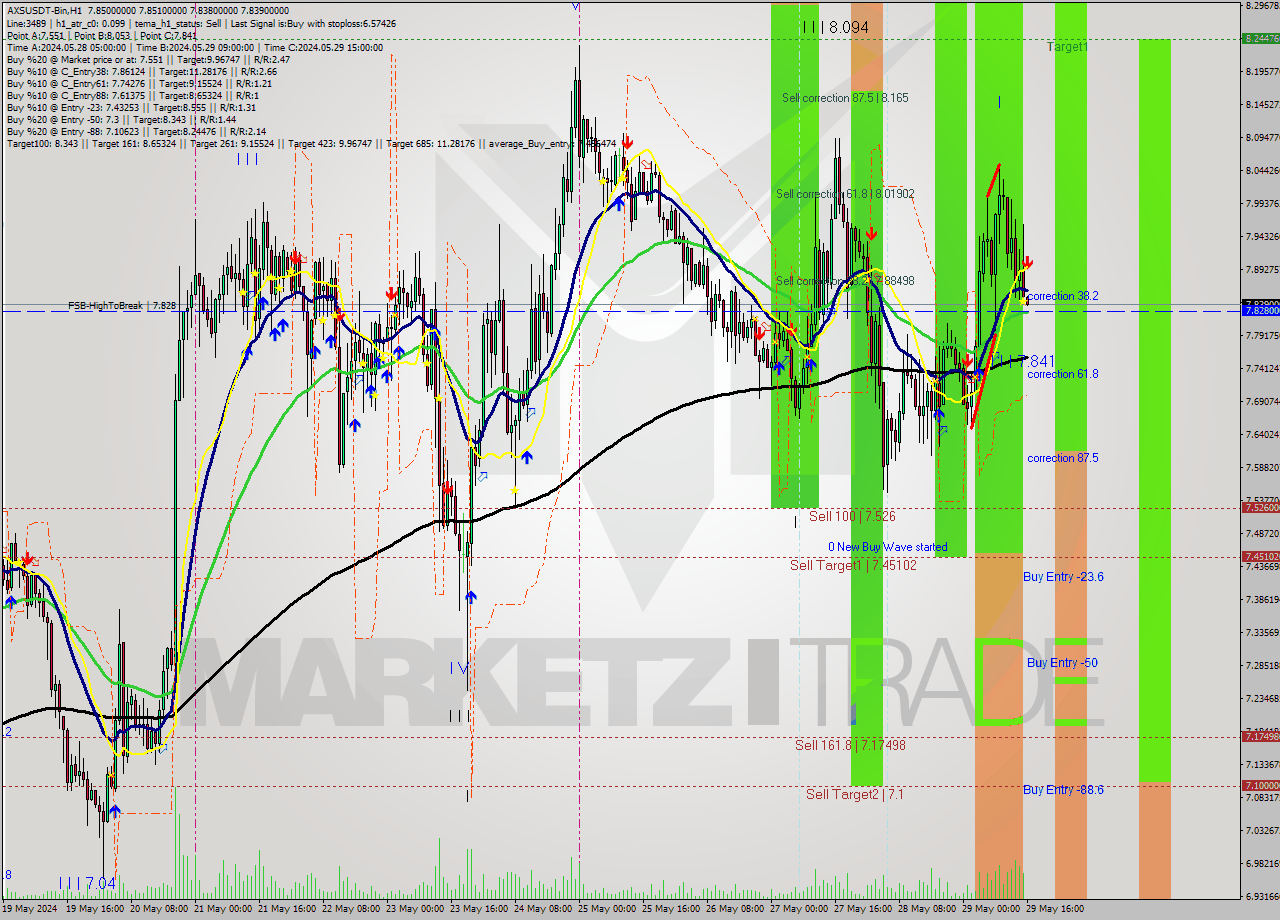Viewport: 1280px width, 920px height.
Task: Click the AXSUSDT-Bin,H1 symbol title
Action: (x=47, y=10)
